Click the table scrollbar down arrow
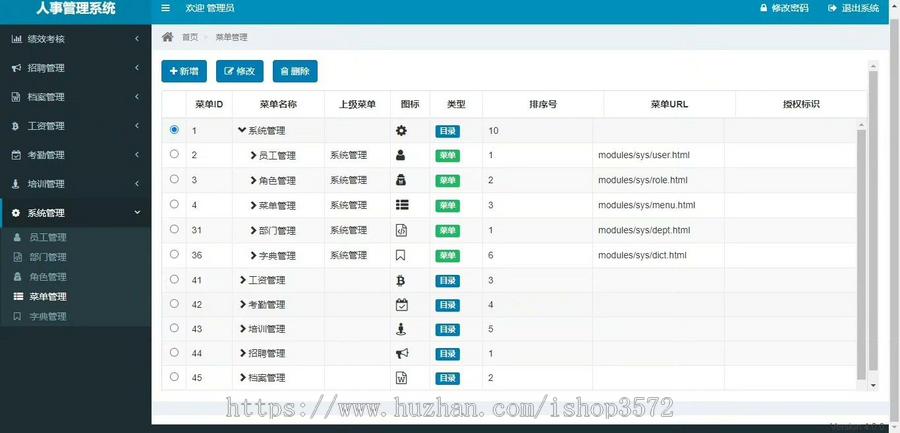Screen dimensions: 900x433 (874, 385)
